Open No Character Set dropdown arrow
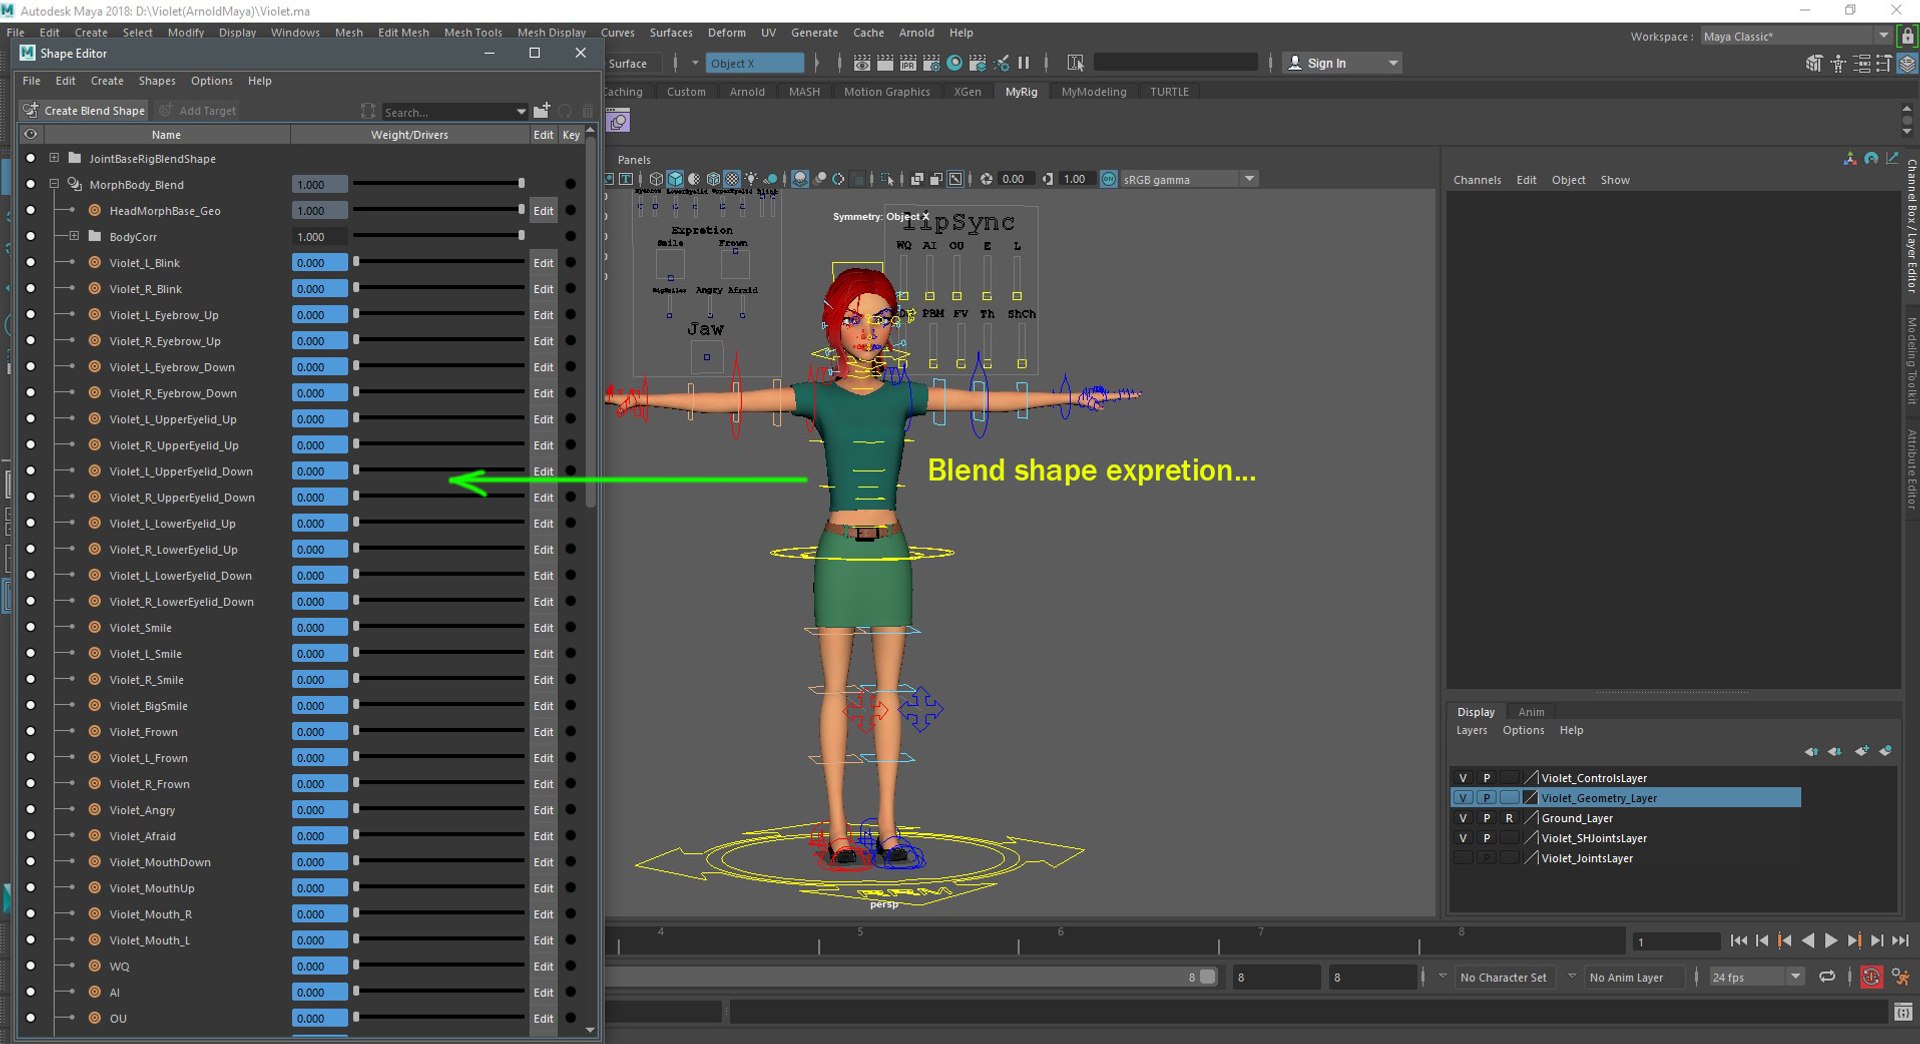This screenshot has height=1044, width=1920. (1442, 977)
